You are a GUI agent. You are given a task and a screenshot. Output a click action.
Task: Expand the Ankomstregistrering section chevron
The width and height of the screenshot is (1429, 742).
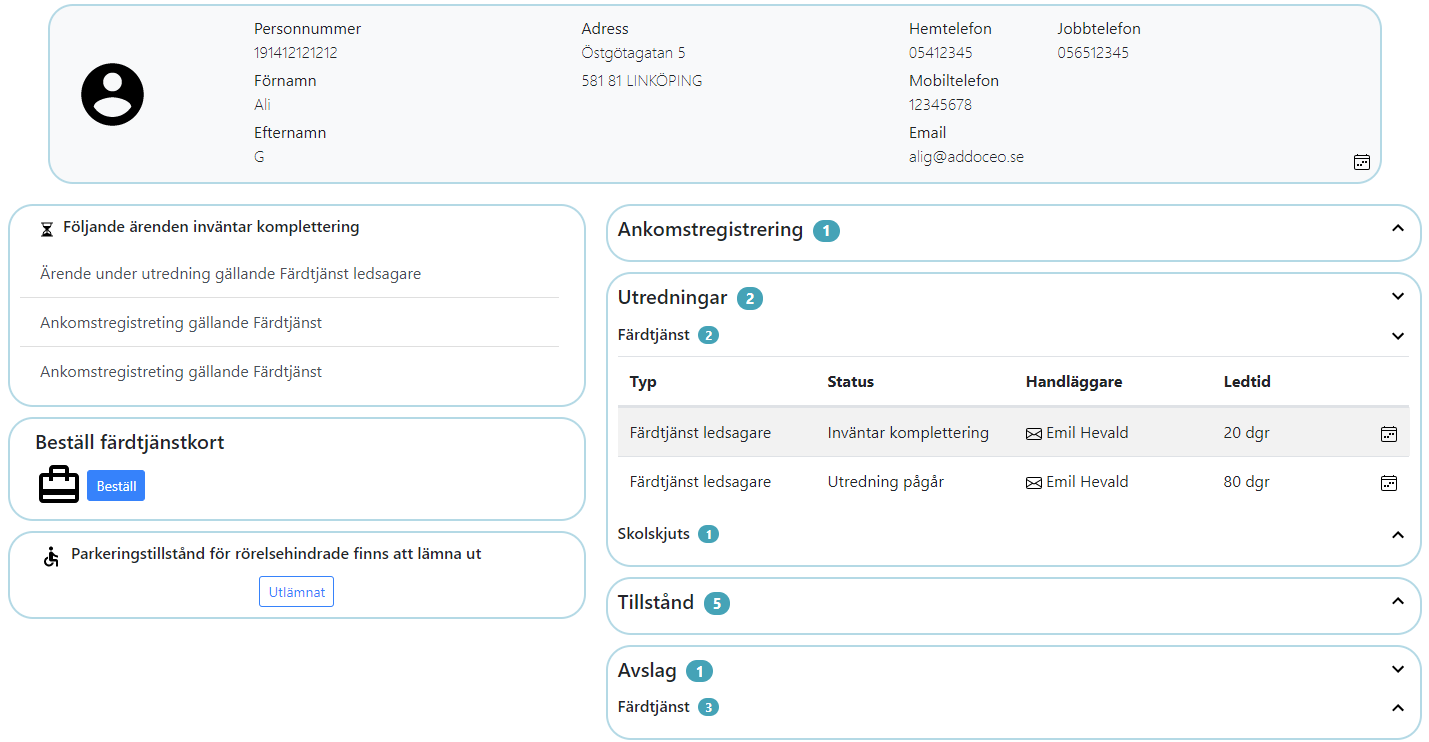(1398, 228)
